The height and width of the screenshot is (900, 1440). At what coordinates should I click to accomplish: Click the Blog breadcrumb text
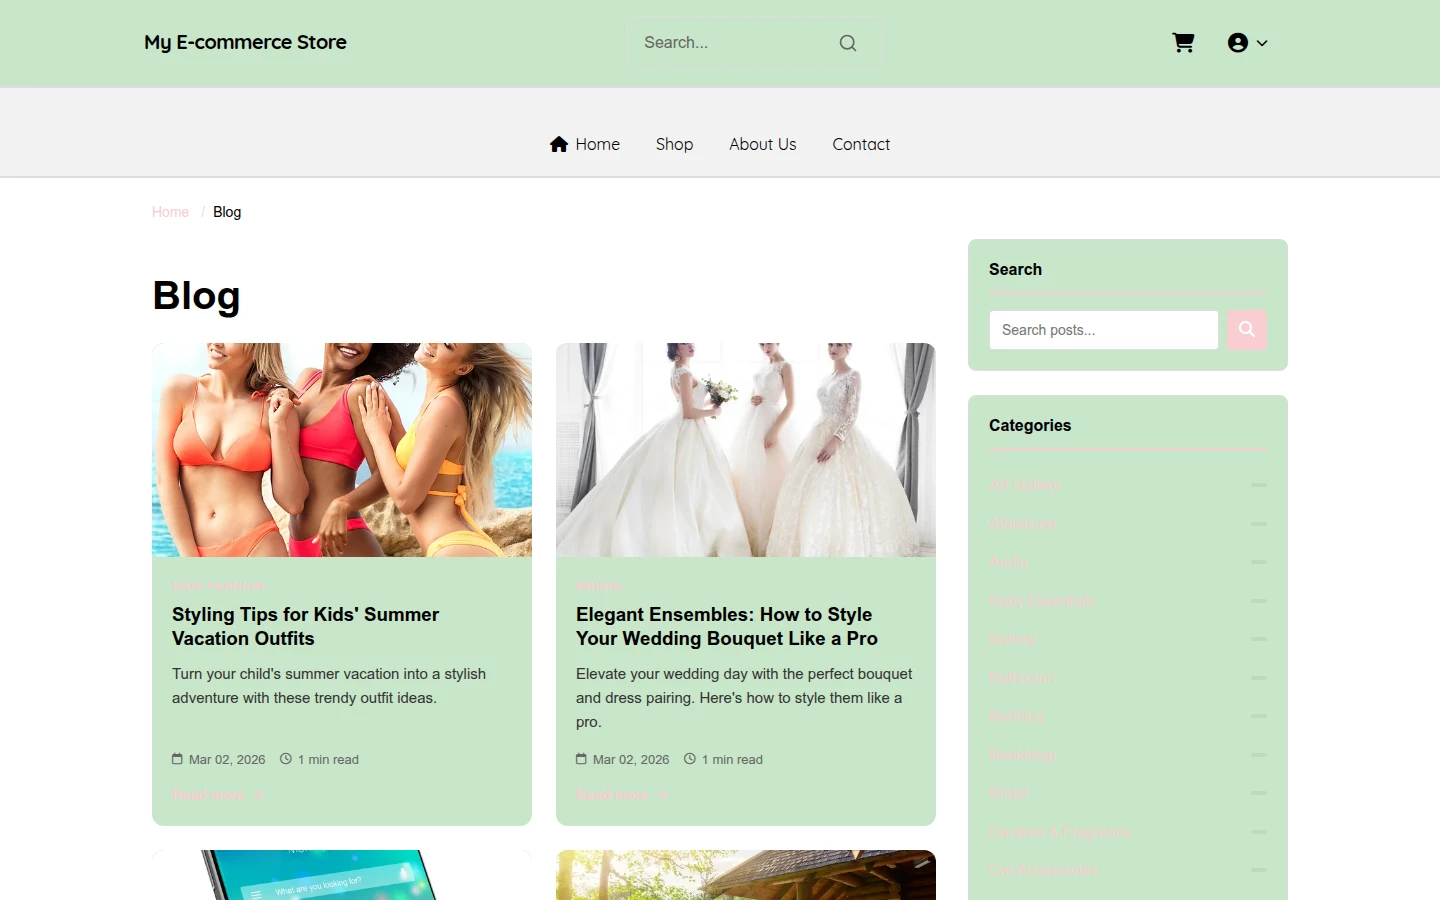227,212
